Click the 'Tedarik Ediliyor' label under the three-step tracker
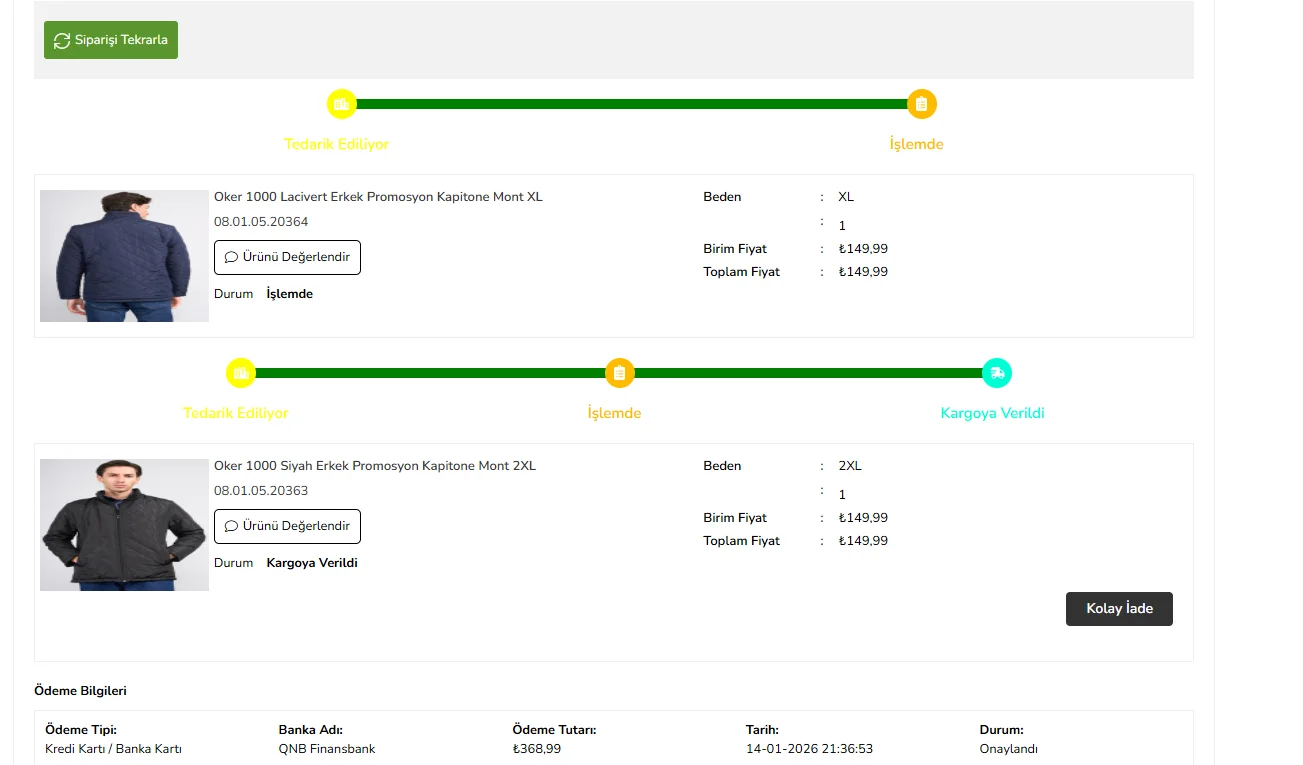 tap(236, 413)
